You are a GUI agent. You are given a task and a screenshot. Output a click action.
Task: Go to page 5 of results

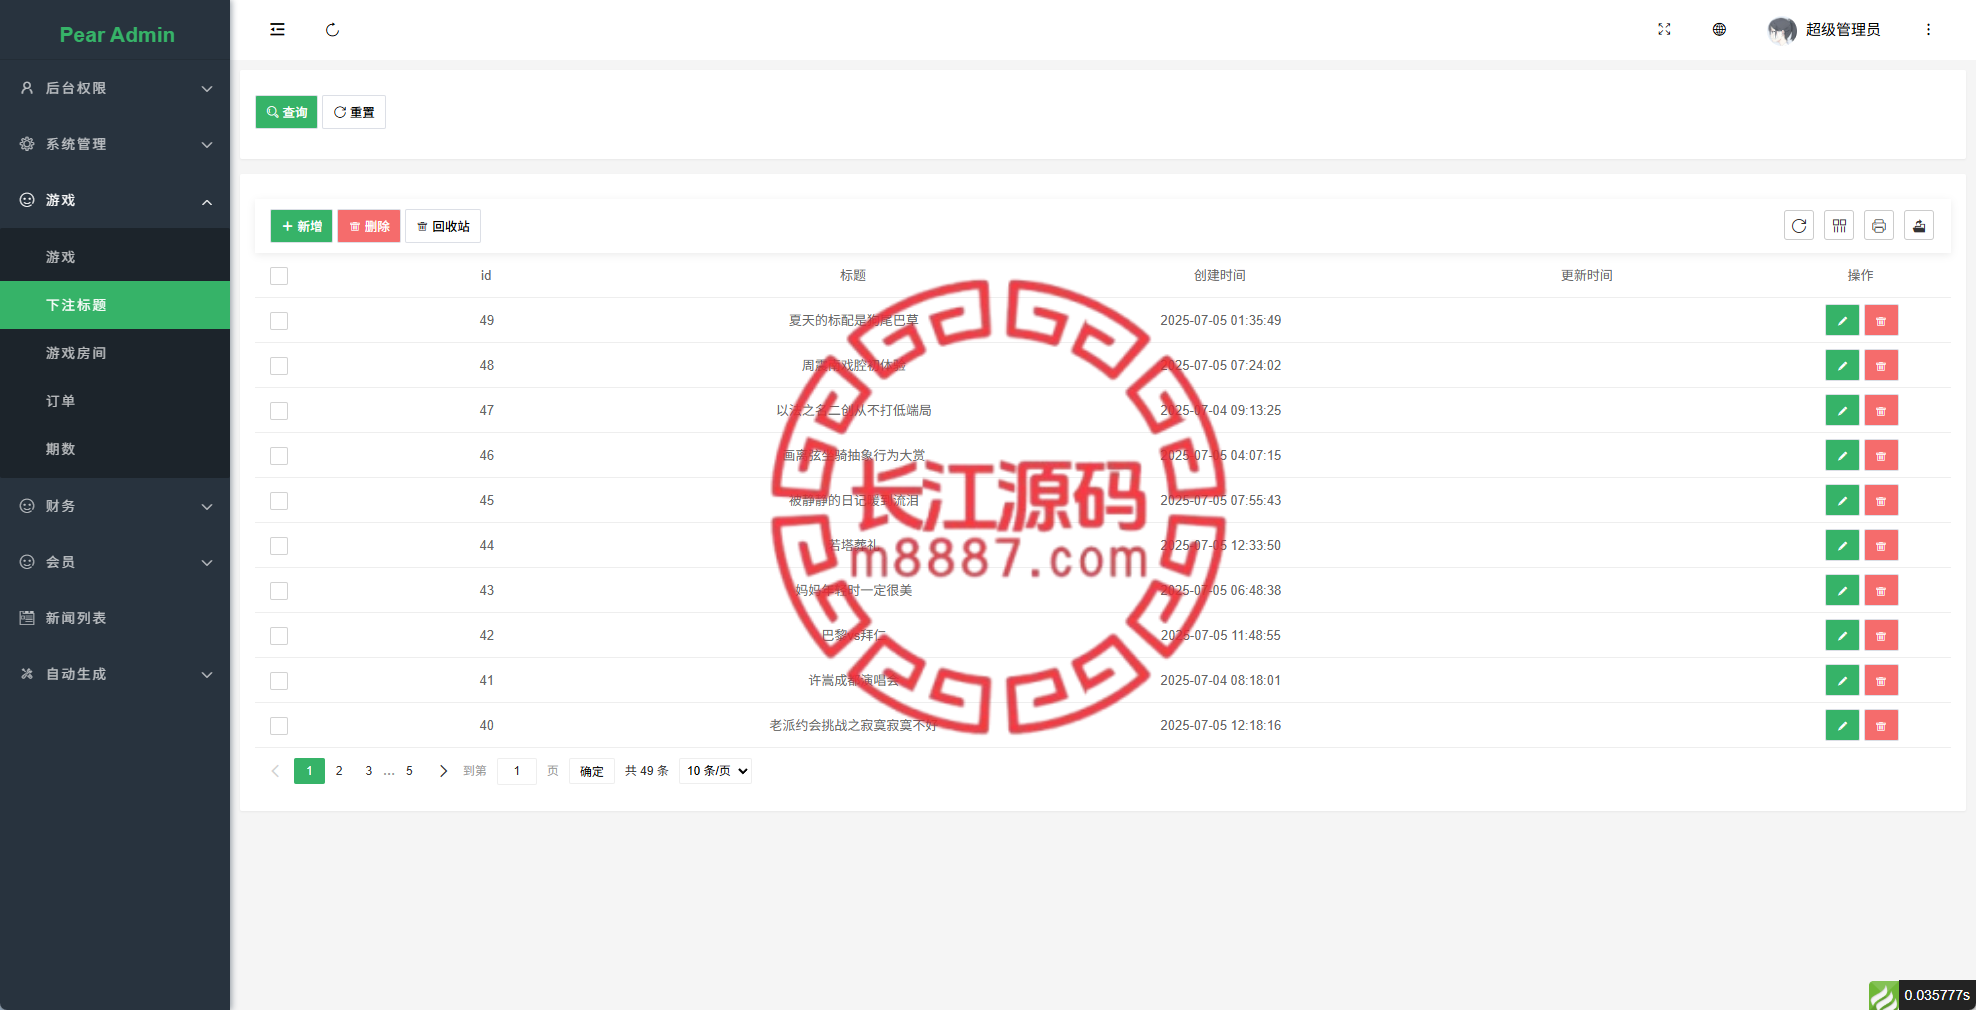tap(409, 771)
